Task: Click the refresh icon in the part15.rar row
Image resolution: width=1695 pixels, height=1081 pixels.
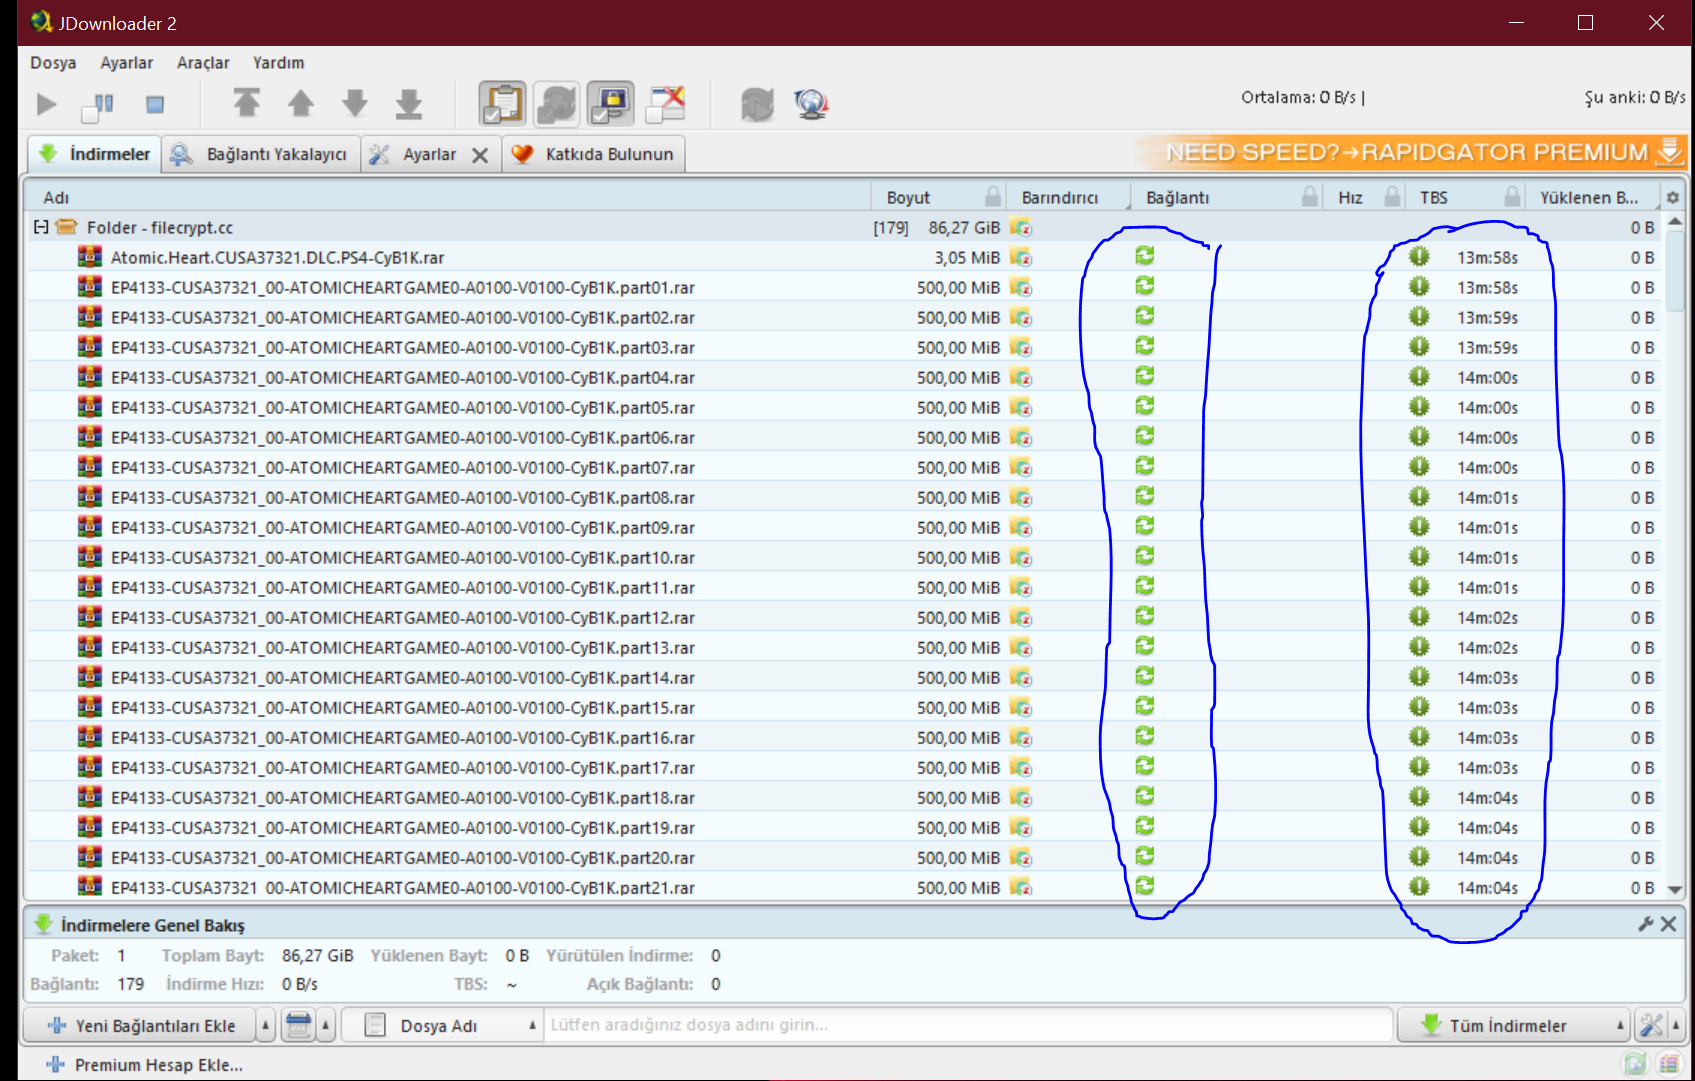Action: (x=1144, y=706)
